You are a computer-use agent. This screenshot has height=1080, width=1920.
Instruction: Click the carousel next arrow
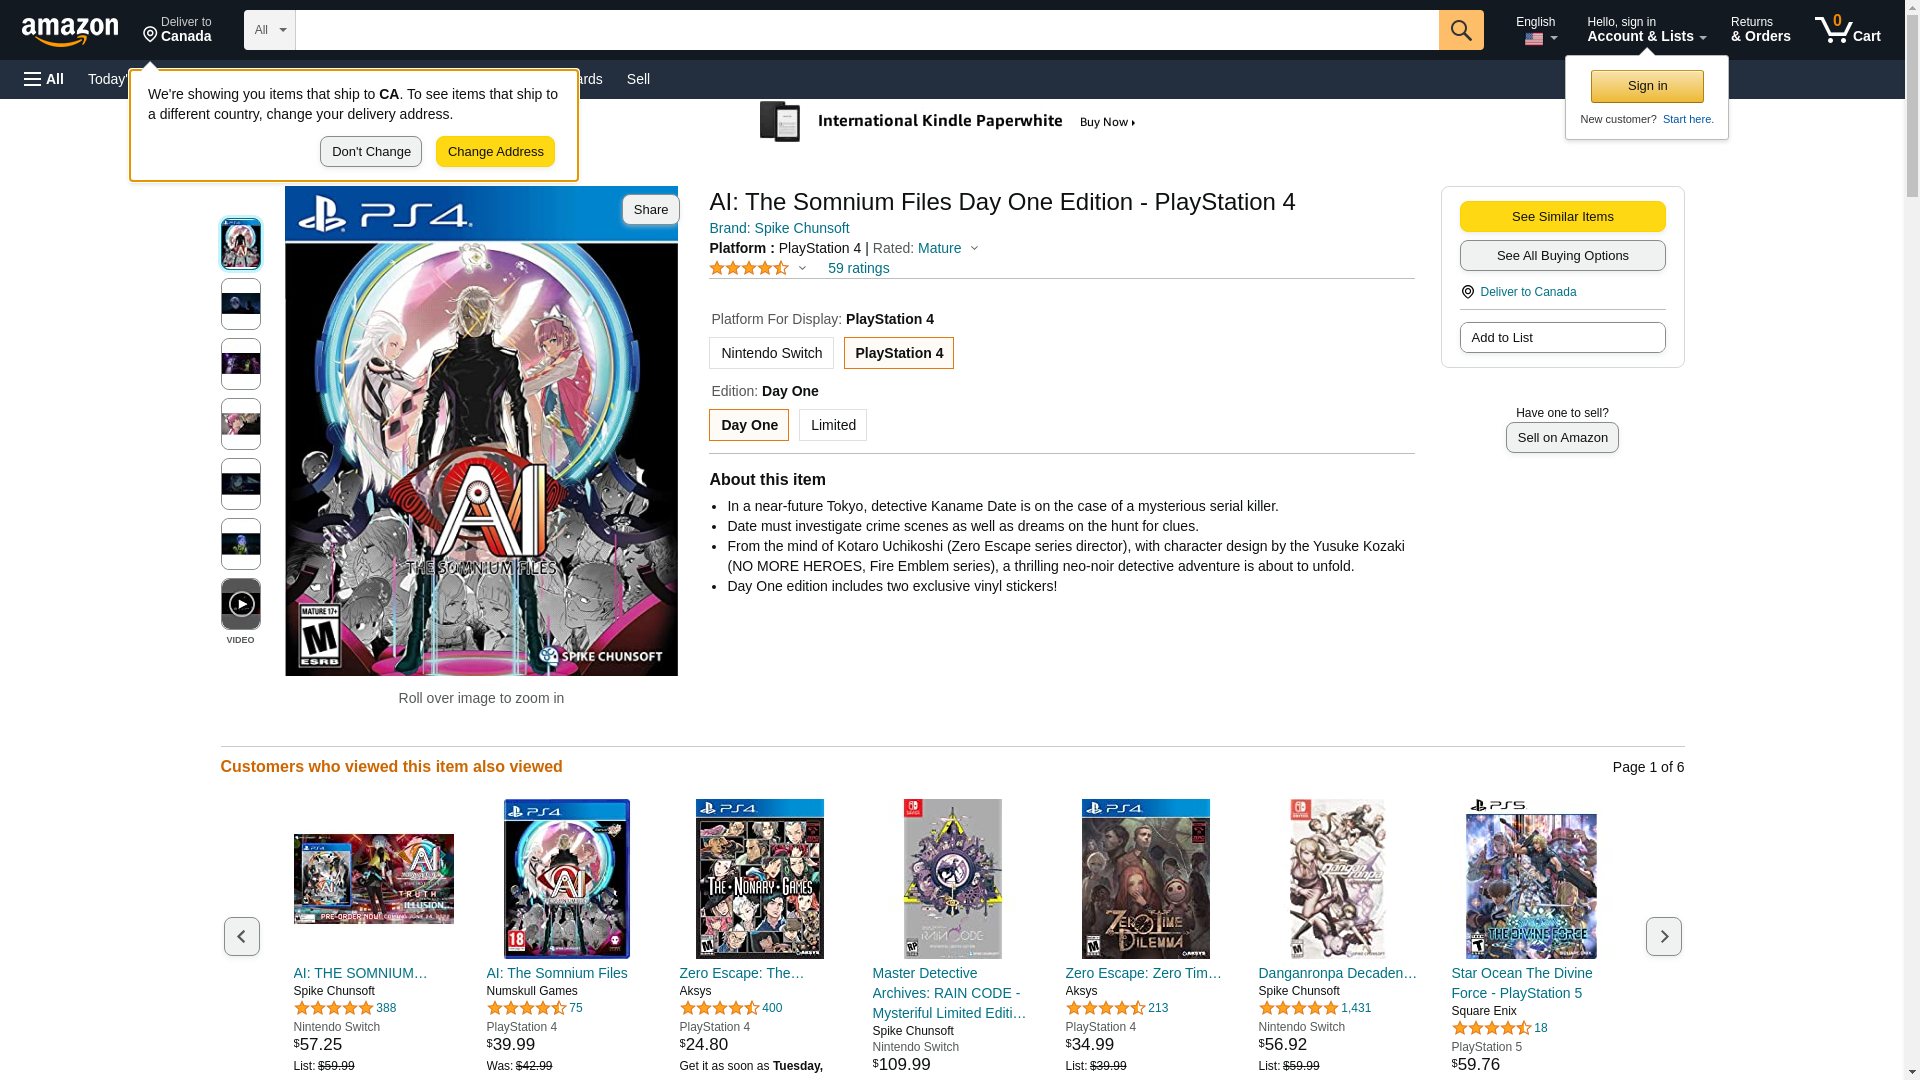point(1663,936)
